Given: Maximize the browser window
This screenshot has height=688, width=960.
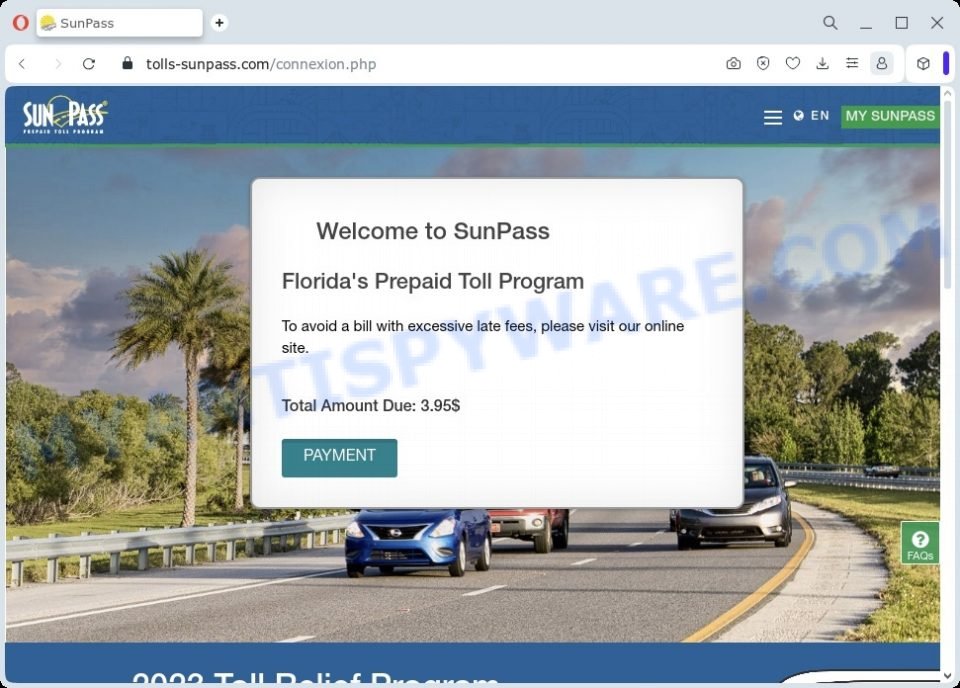Looking at the screenshot, I should (901, 23).
